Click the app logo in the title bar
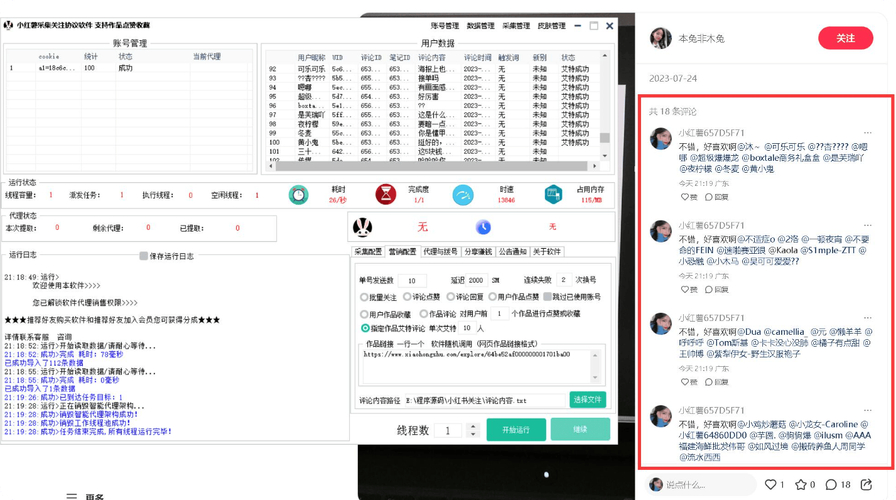The image size is (896, 500). (8, 25)
